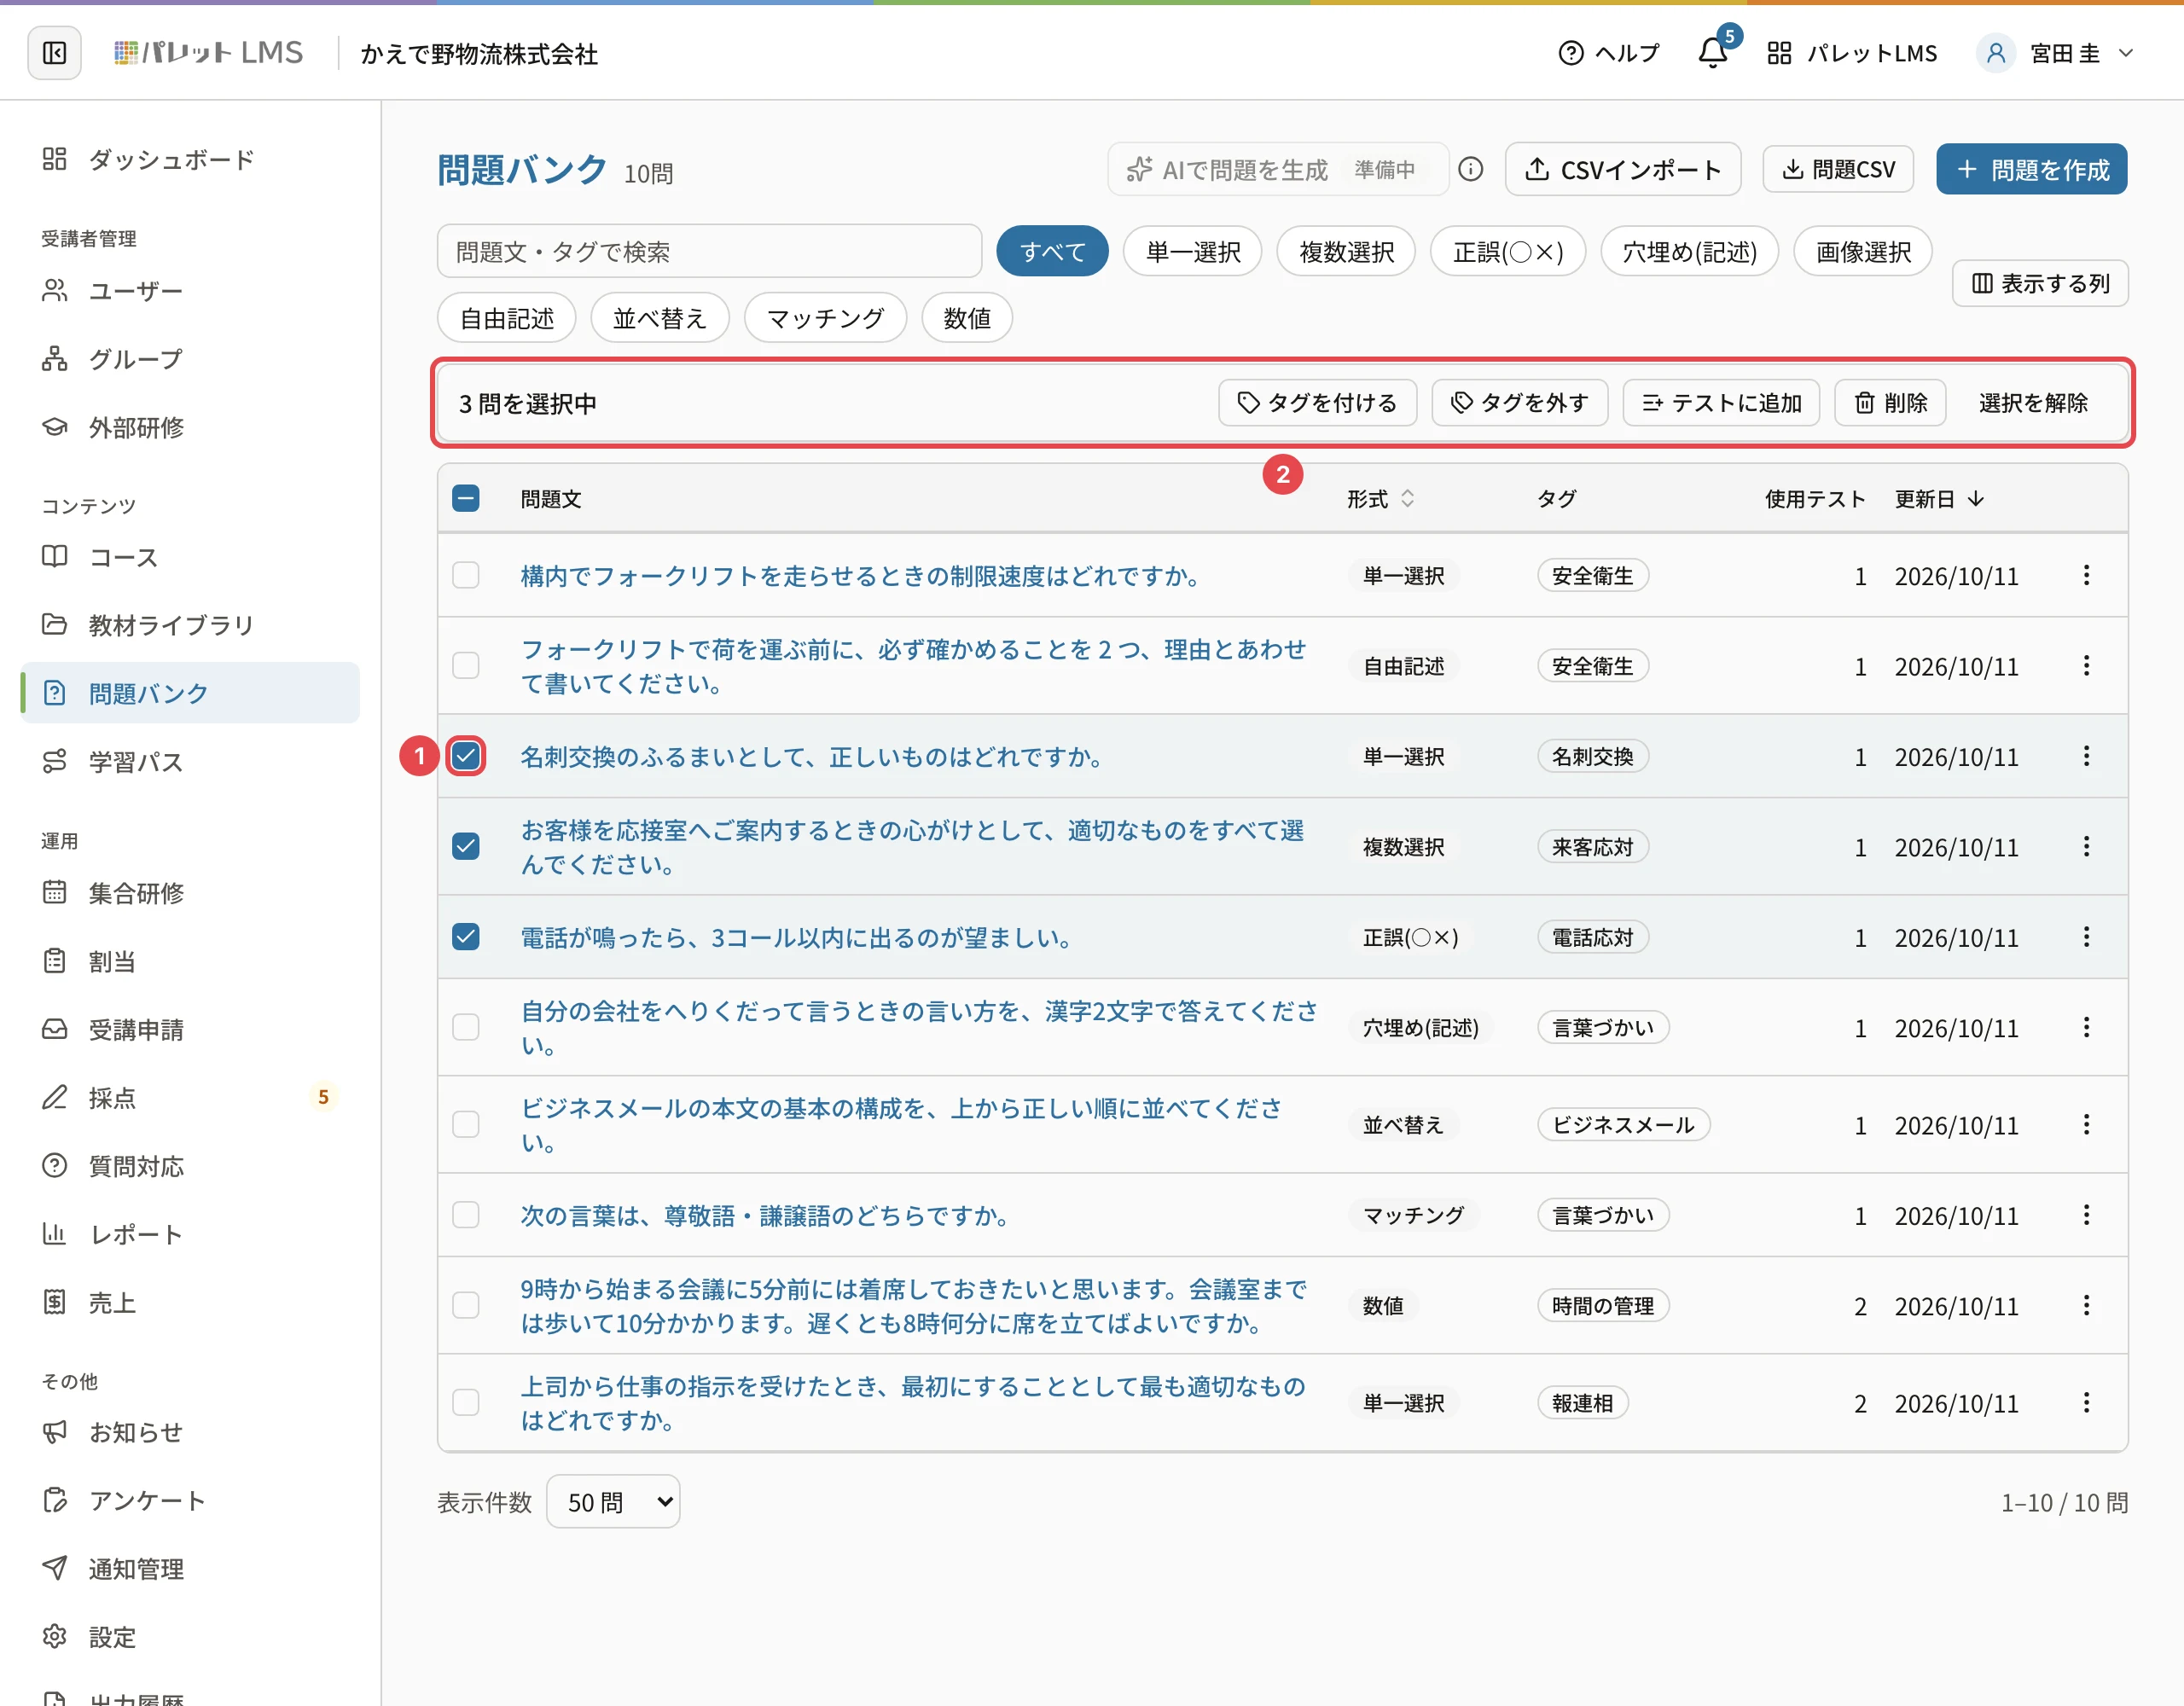Open the 表示件数 50 問 dropdown
2184x1706 pixels.
tap(613, 1501)
